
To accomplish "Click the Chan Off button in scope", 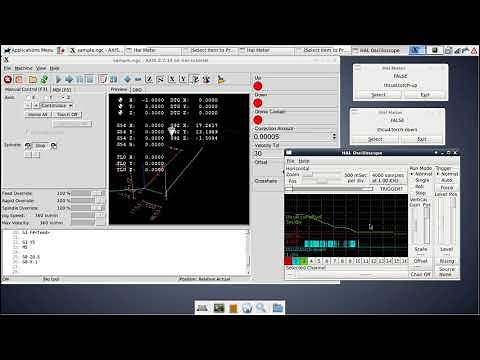I will [421, 274].
